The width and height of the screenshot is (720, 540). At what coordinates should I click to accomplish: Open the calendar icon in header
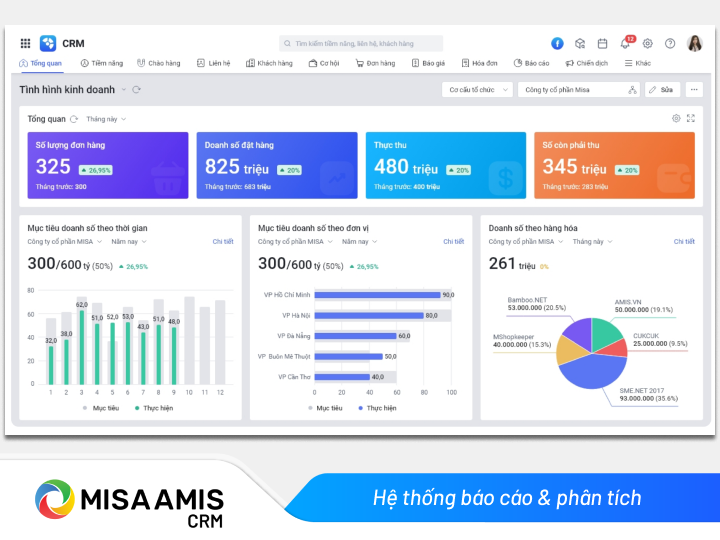[602, 43]
